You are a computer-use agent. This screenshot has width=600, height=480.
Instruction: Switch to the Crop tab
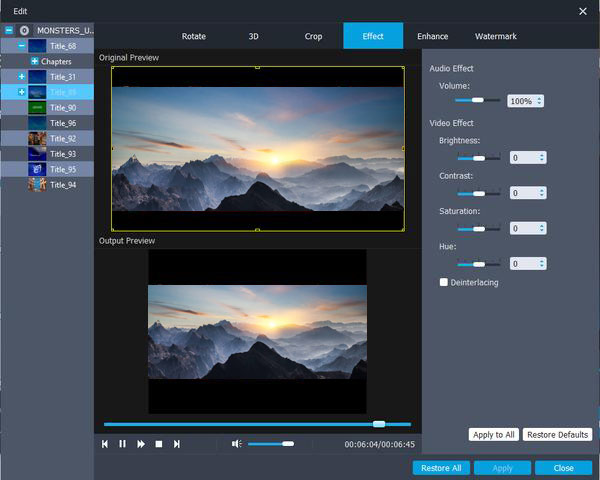point(313,36)
